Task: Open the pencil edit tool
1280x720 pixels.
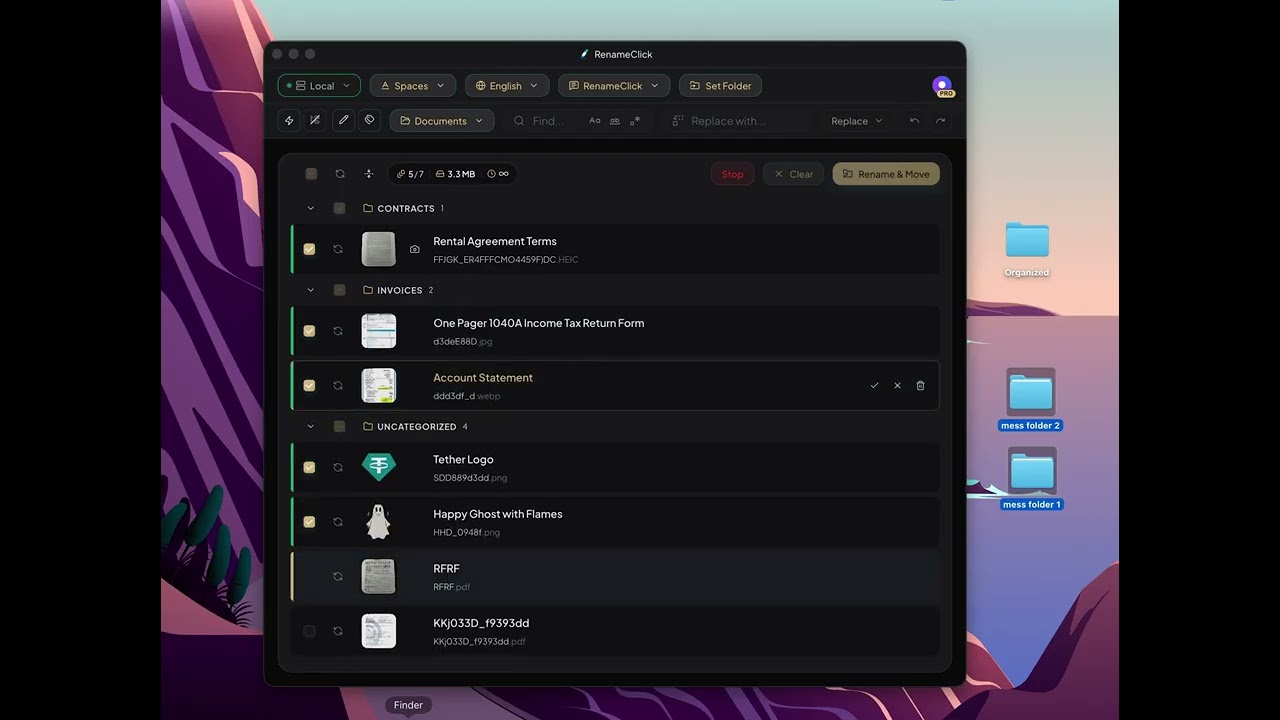Action: pos(344,120)
